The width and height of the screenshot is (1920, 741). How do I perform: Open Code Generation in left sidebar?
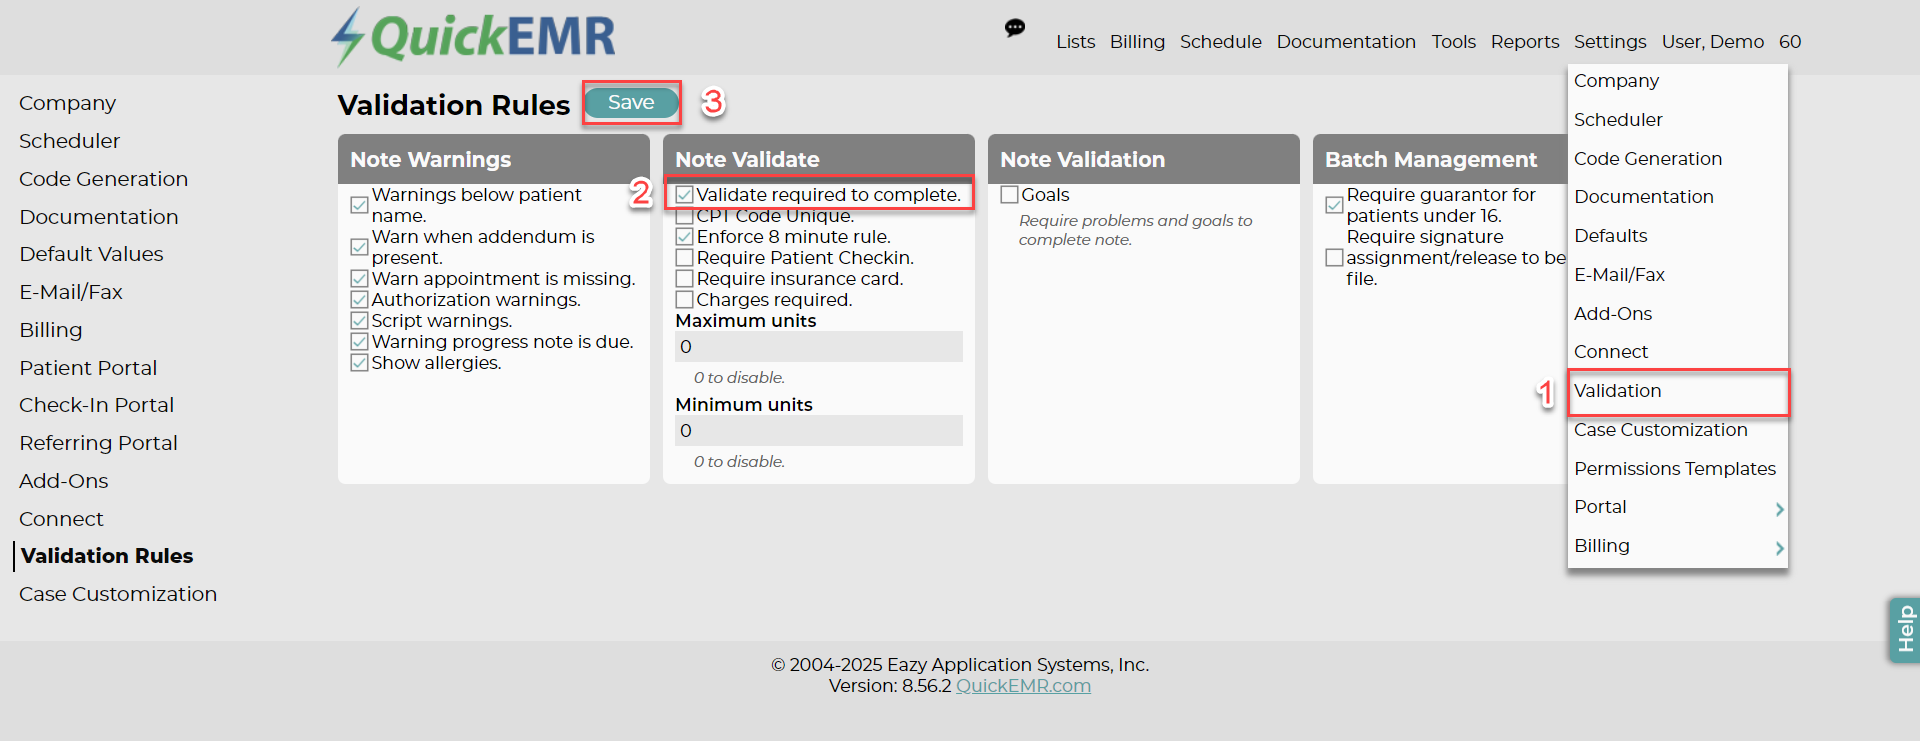click(104, 179)
